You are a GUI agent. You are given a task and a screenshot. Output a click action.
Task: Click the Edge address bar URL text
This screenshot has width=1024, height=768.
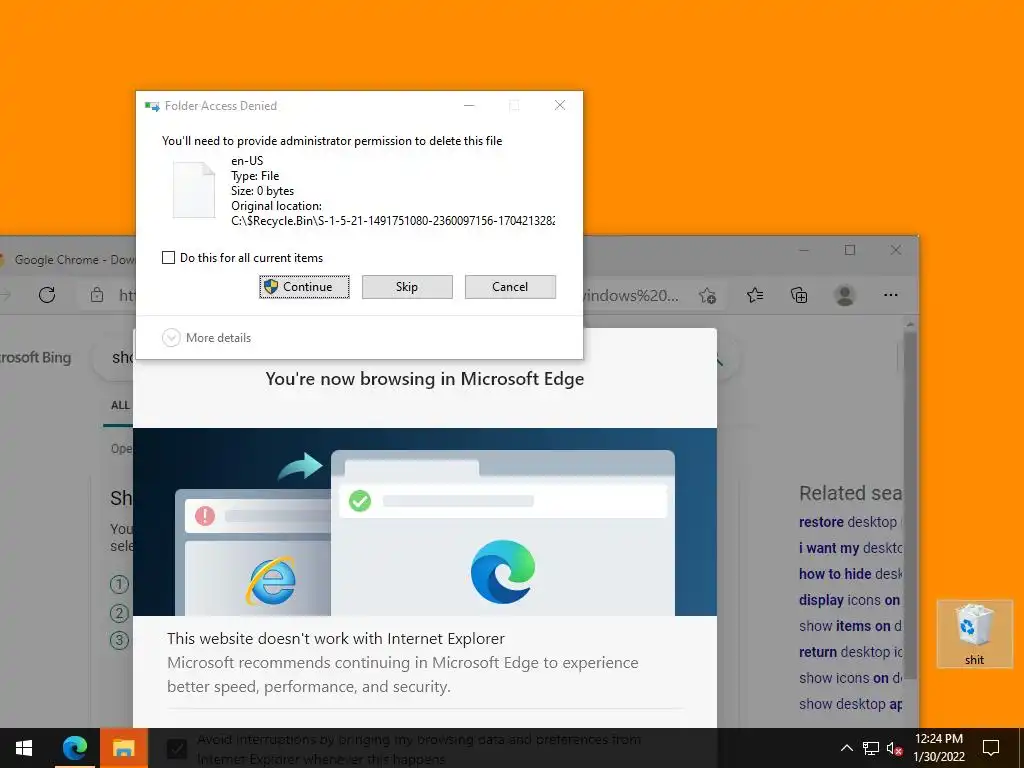click(630, 296)
